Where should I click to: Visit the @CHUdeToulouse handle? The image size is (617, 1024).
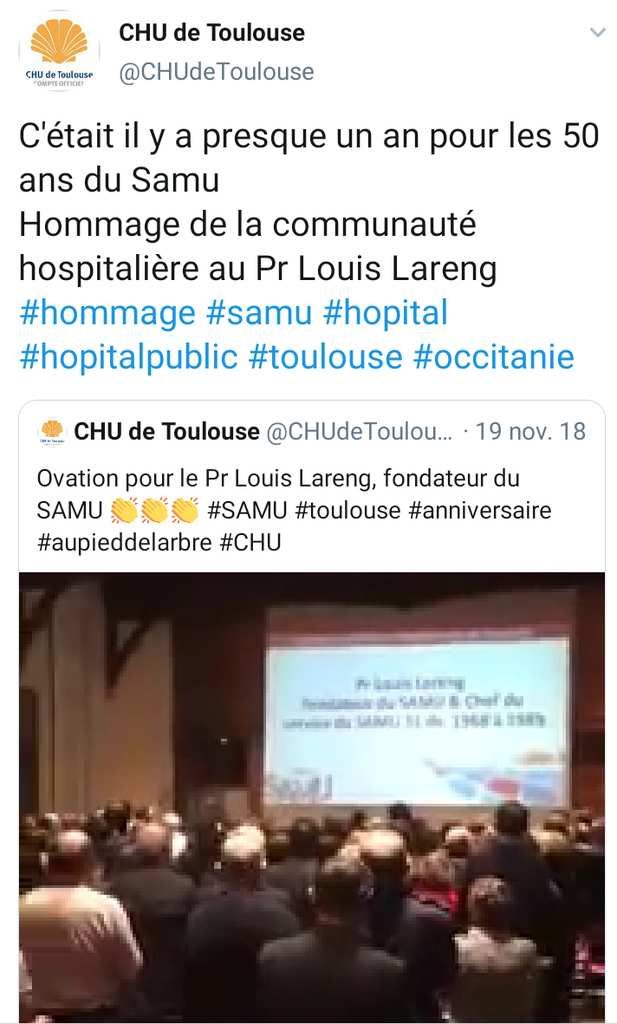point(216,71)
